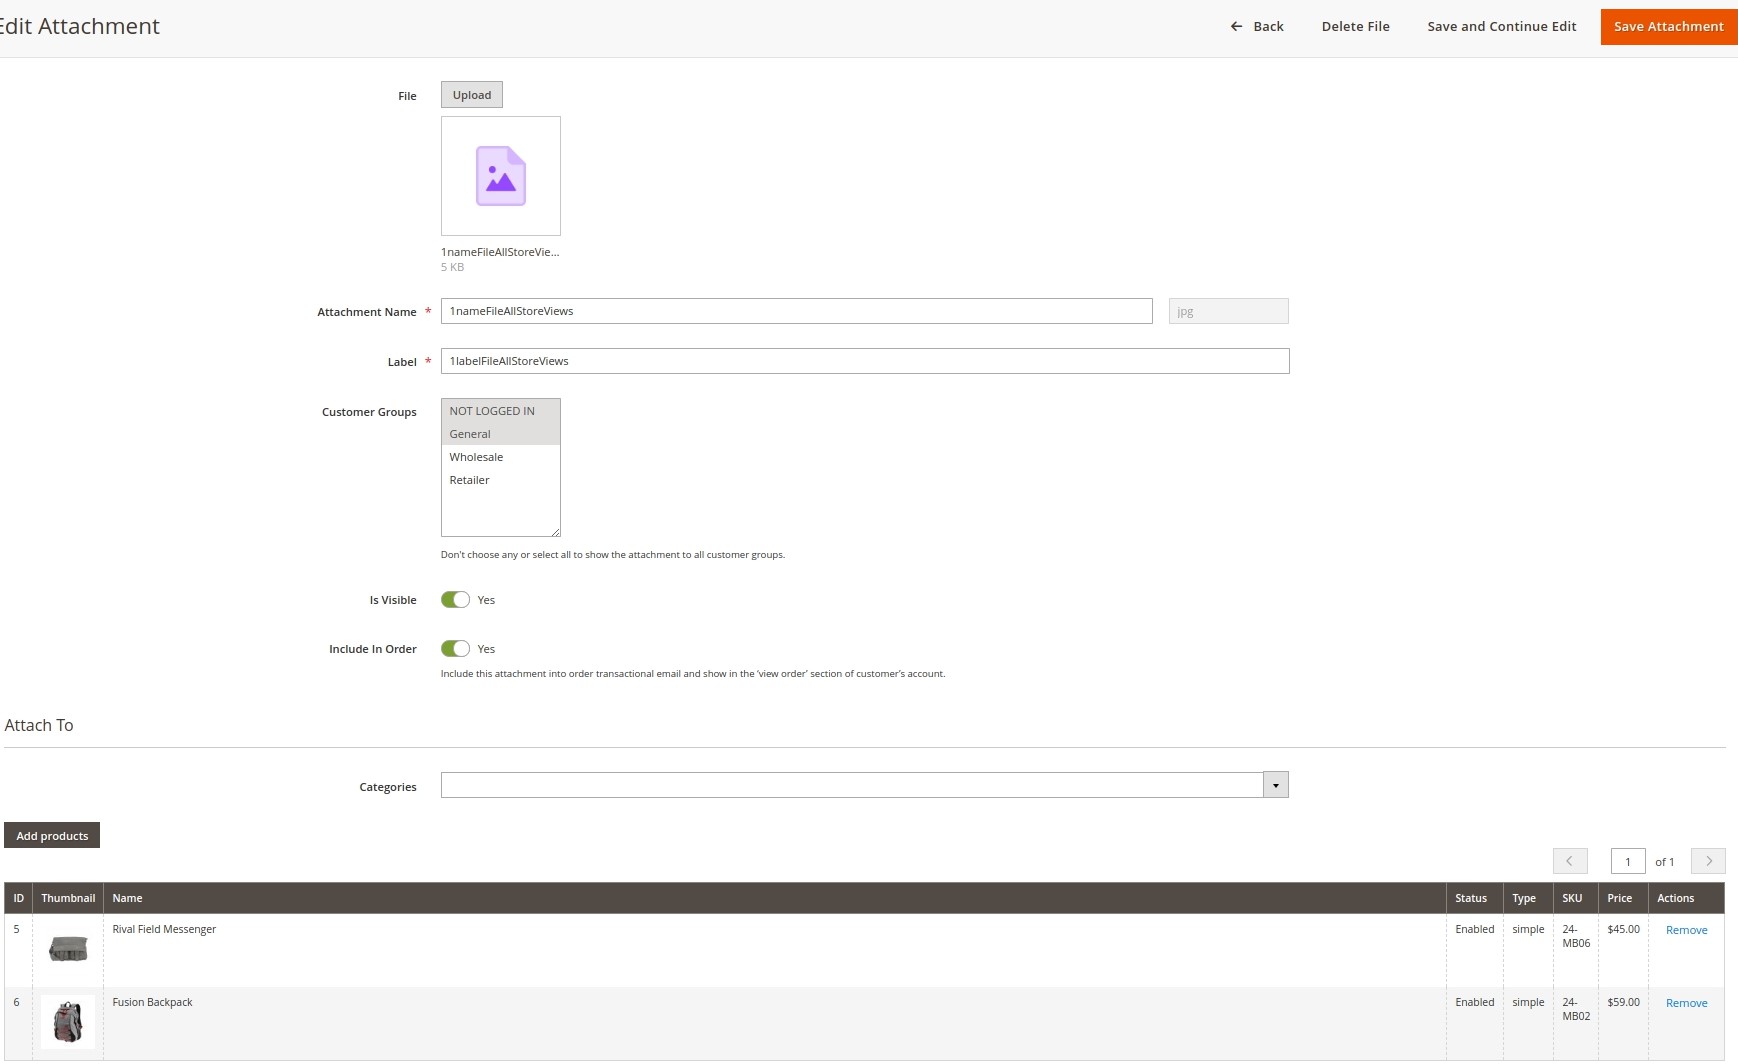This screenshot has width=1738, height=1064.
Task: Remove the Fusion Backpack product
Action: [x=1686, y=1003]
